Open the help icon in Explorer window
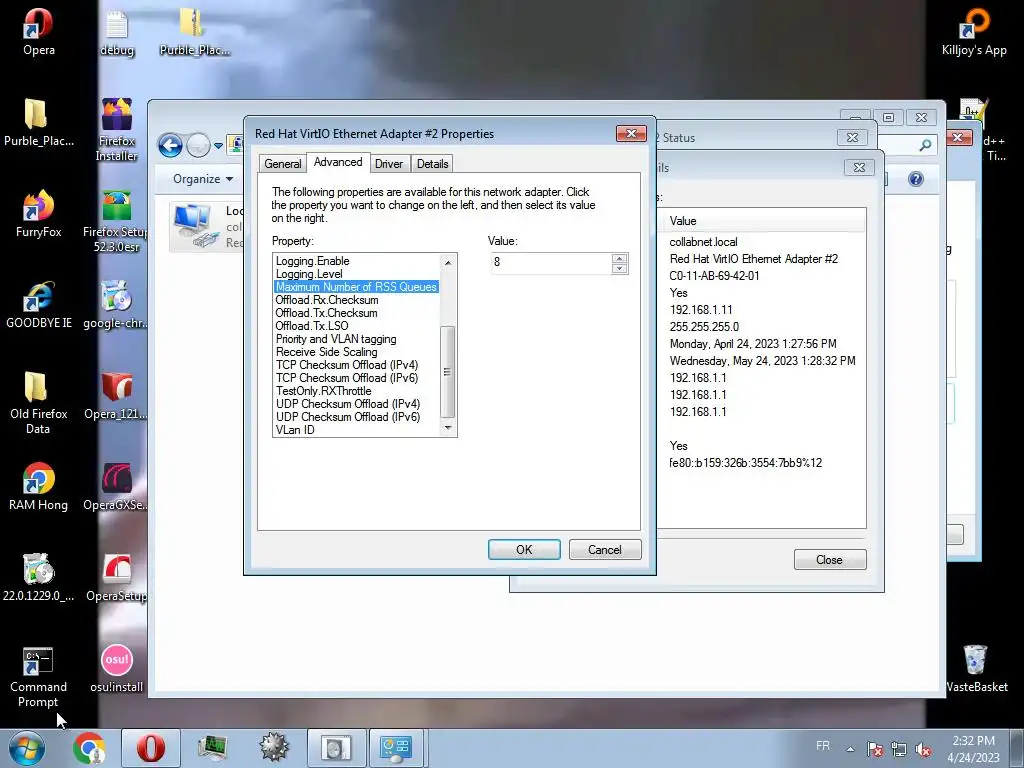Screen dimensions: 1024x768 (916, 179)
